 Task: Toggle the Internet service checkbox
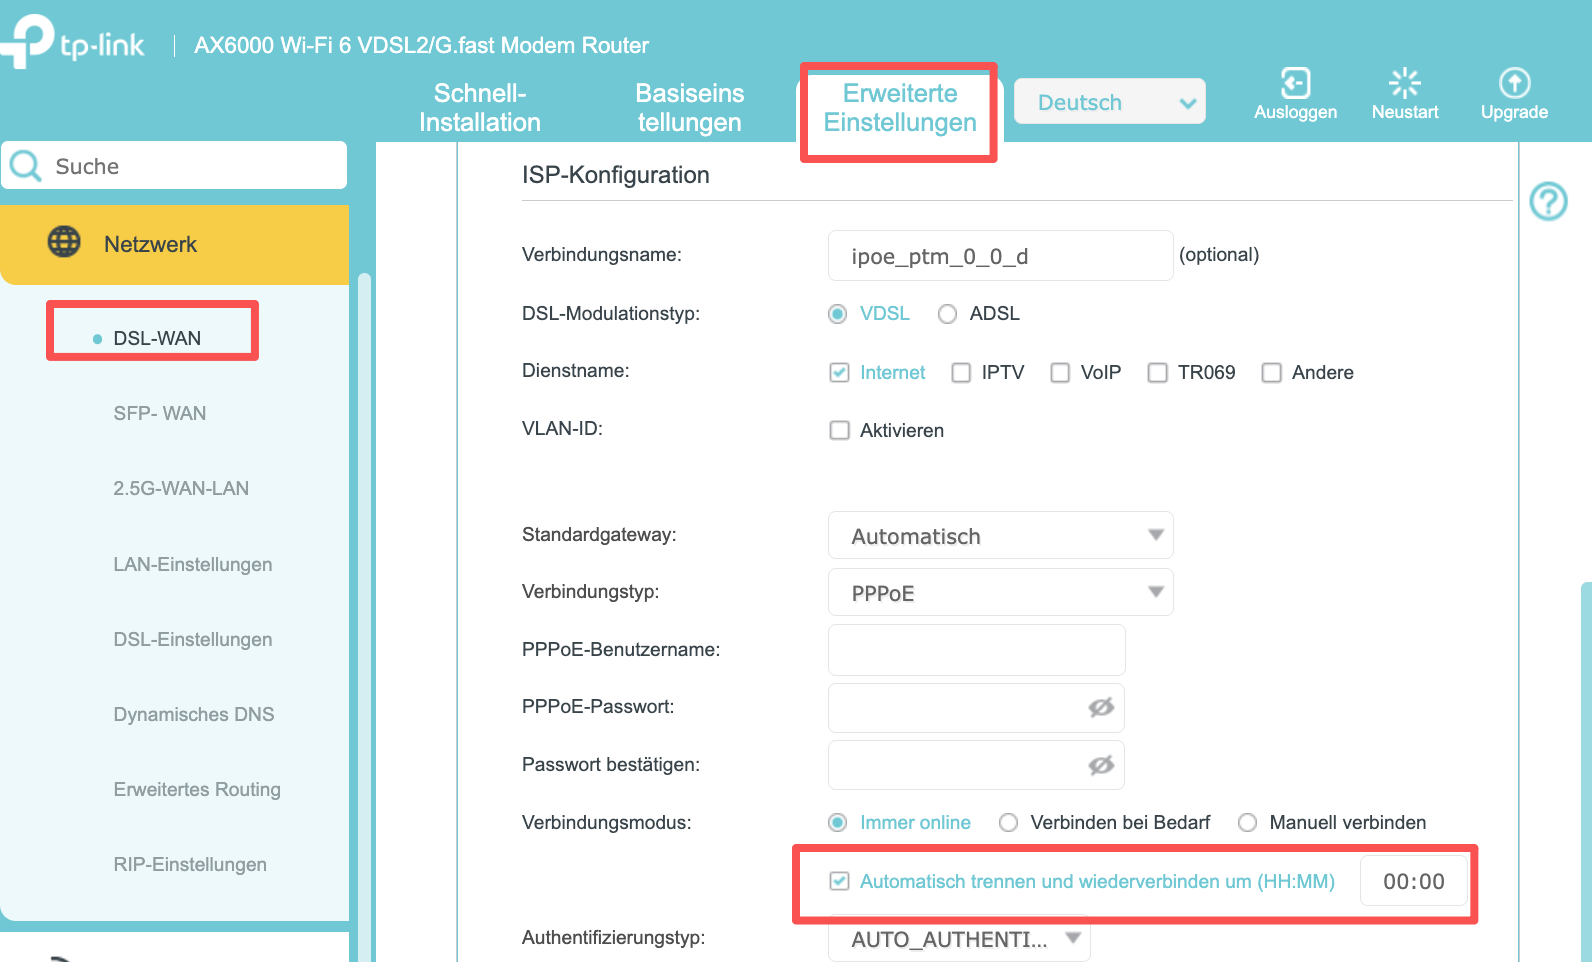(839, 373)
